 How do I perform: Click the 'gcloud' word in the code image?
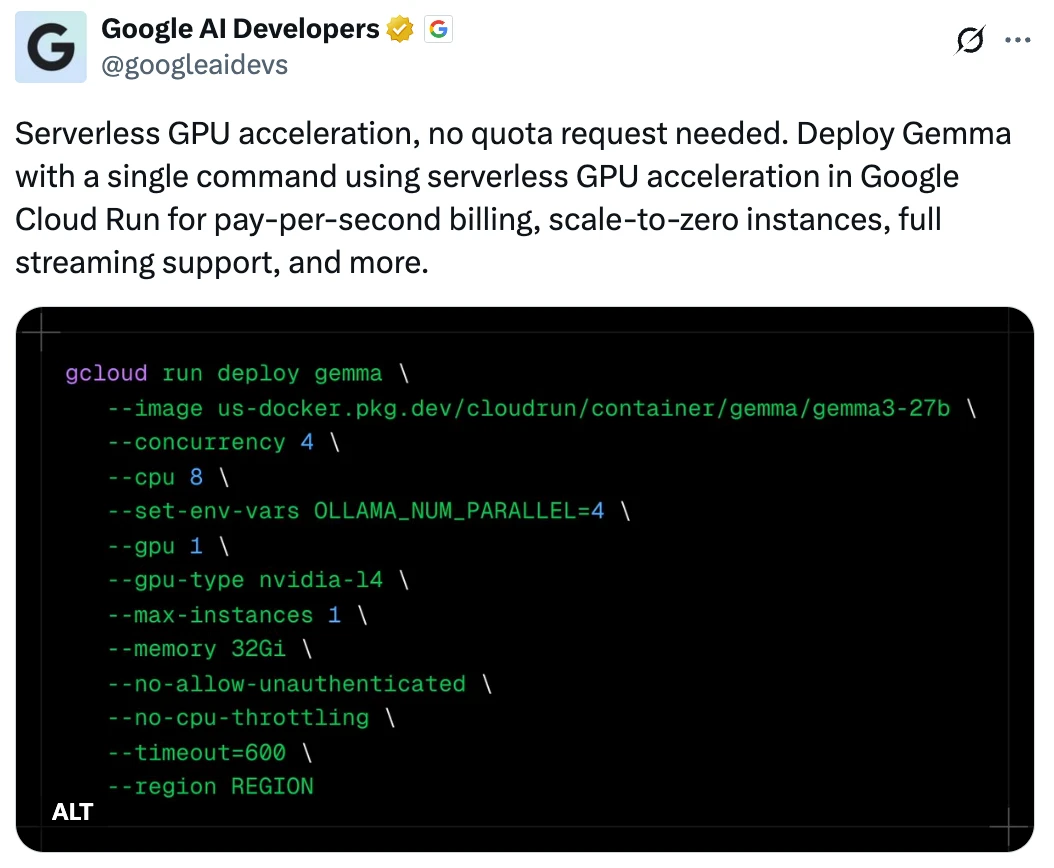[x=106, y=373]
